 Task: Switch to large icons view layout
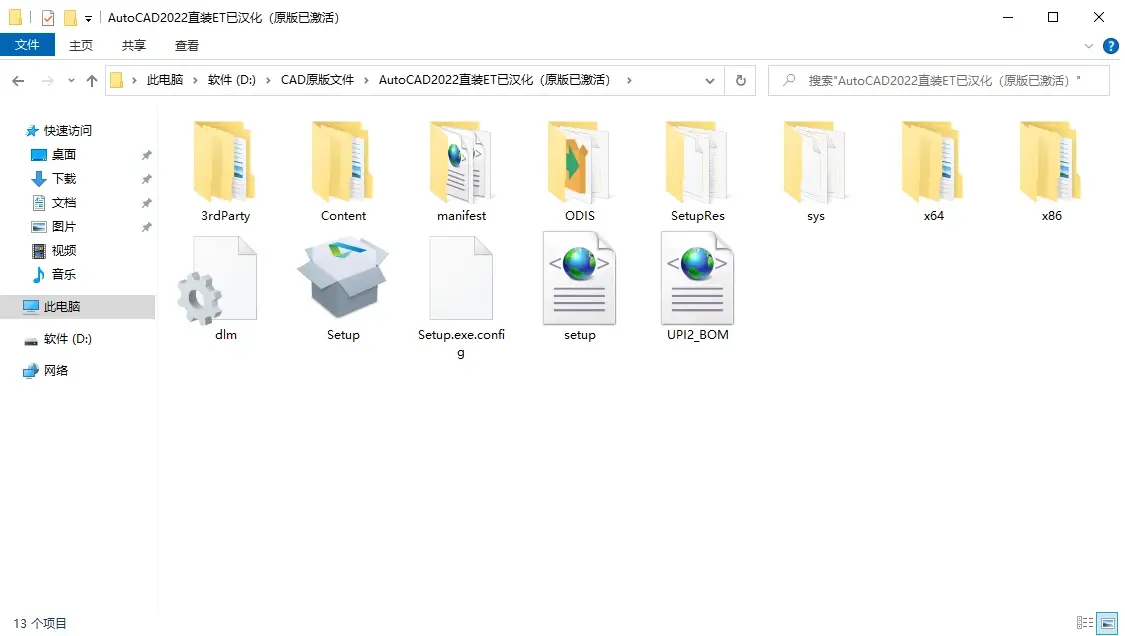[1108, 623]
